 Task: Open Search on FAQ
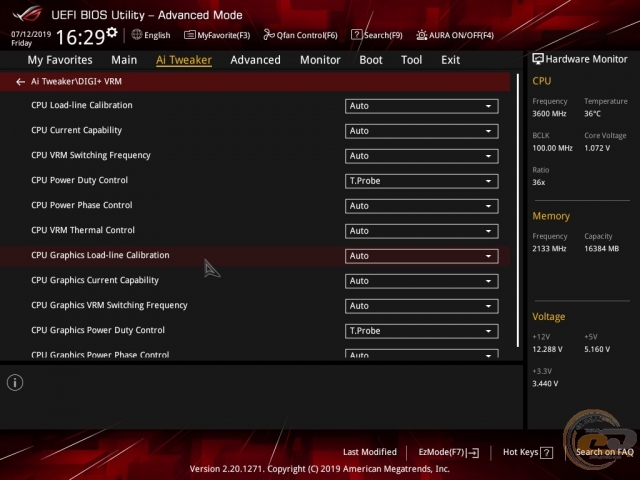604,452
